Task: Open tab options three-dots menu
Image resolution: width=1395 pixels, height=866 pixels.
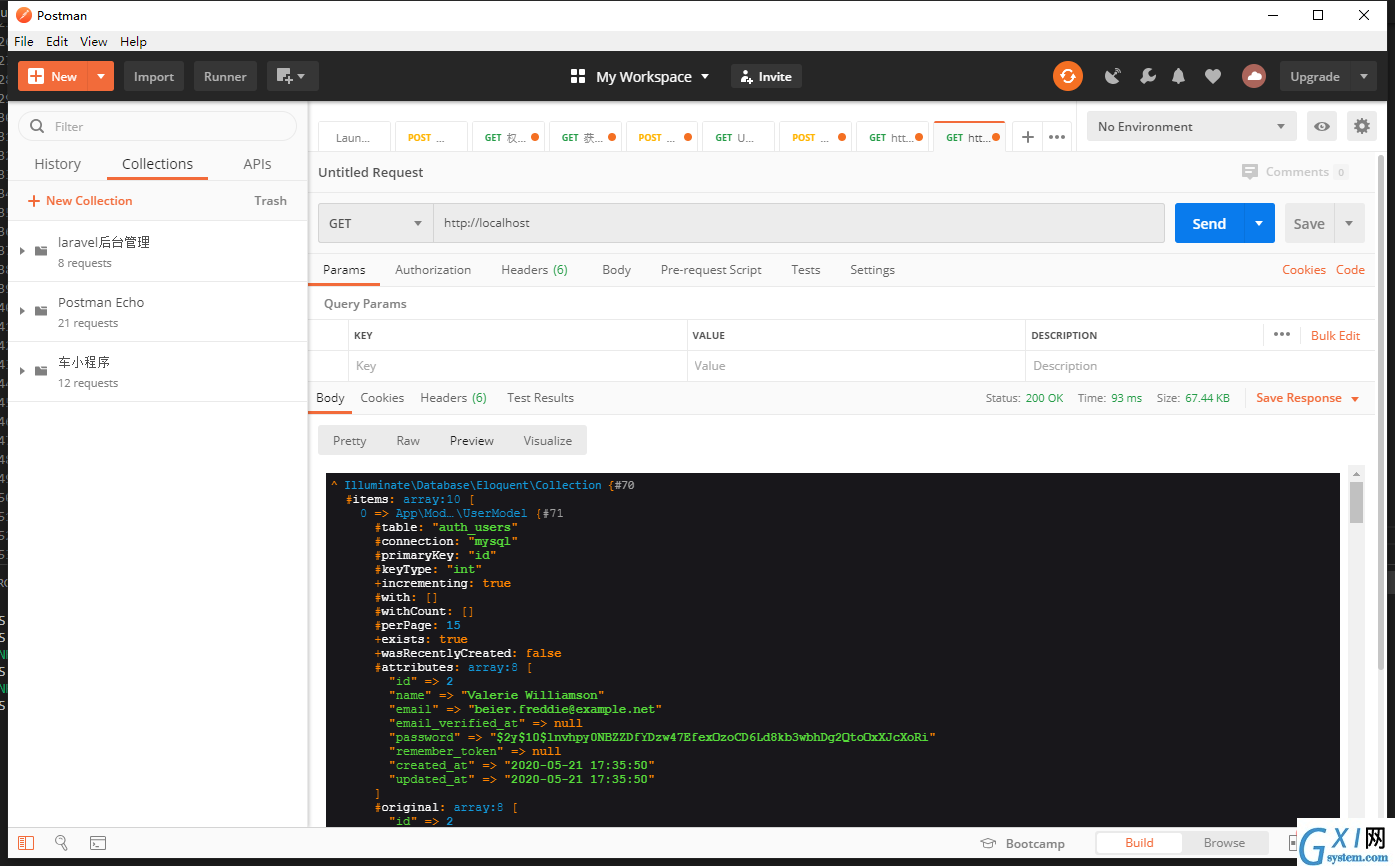Action: click(1056, 137)
